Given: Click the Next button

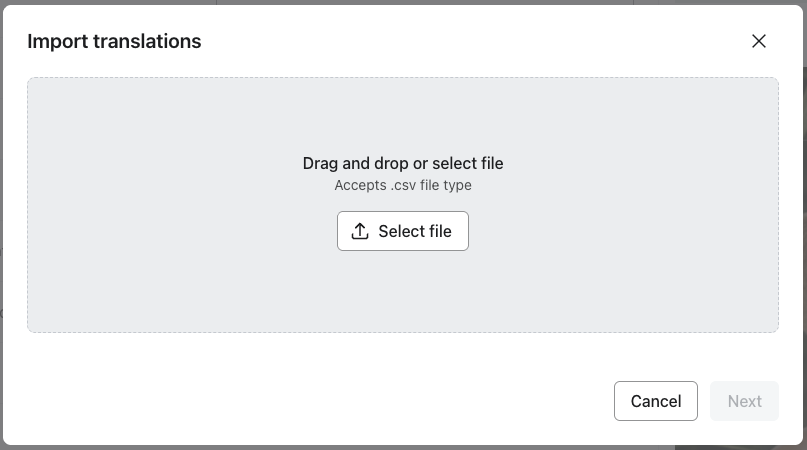Looking at the screenshot, I should click(x=744, y=401).
